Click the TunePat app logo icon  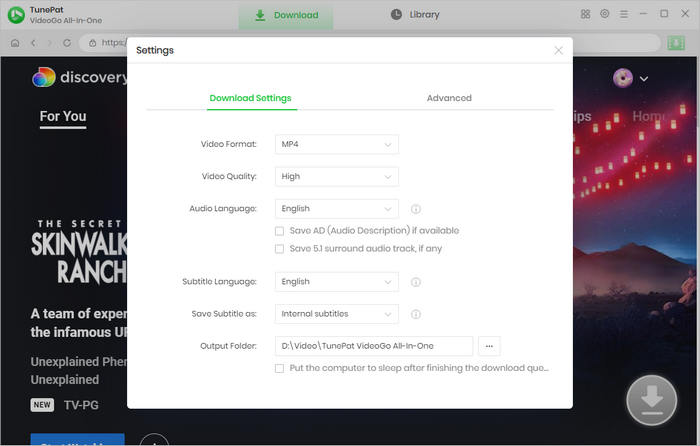pos(17,15)
